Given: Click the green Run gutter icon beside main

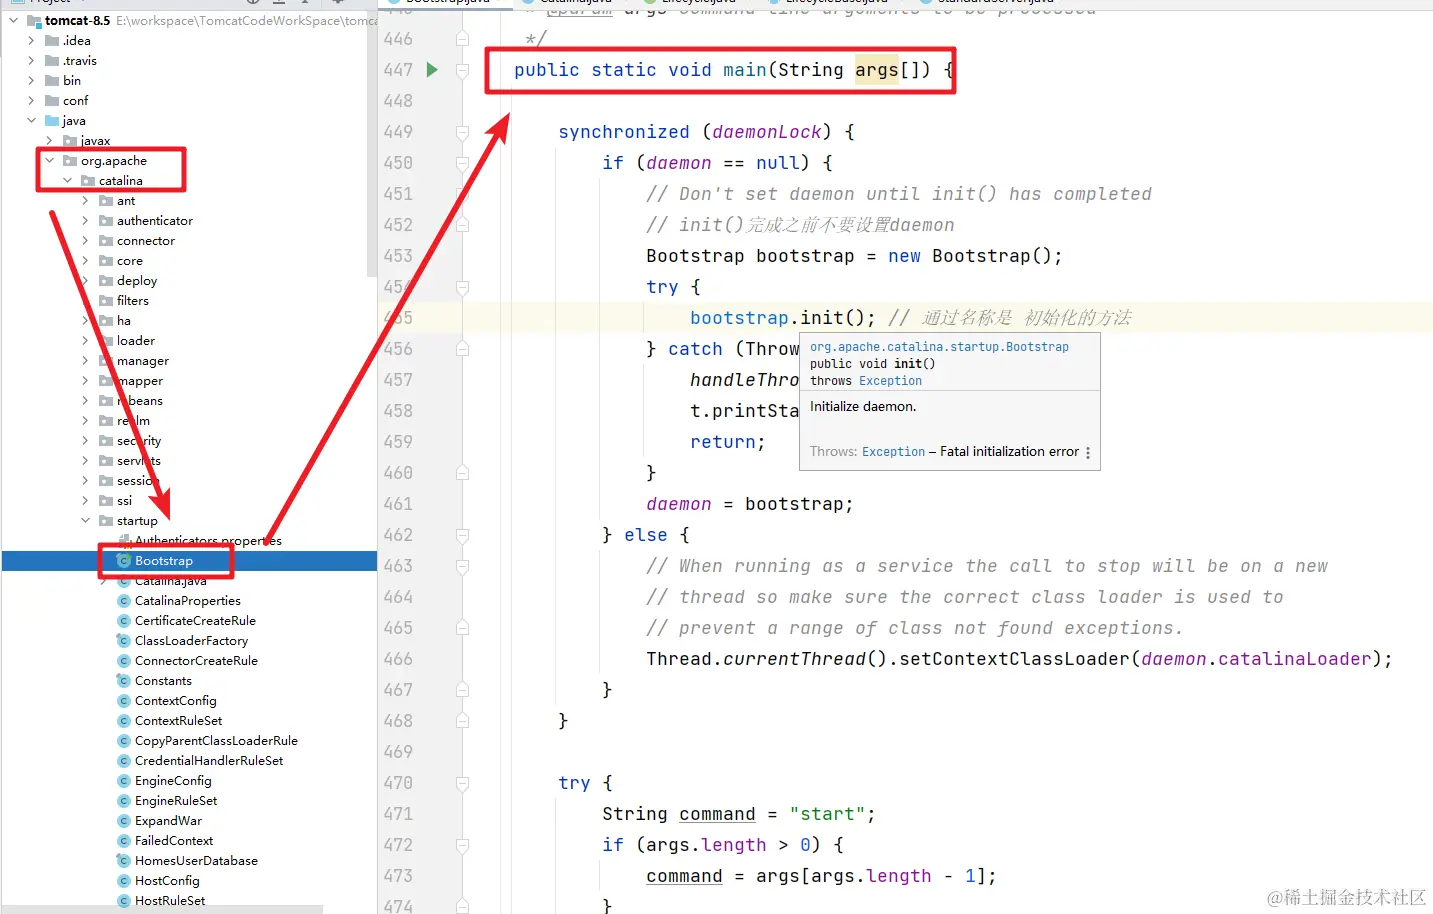Looking at the screenshot, I should pyautogui.click(x=432, y=70).
